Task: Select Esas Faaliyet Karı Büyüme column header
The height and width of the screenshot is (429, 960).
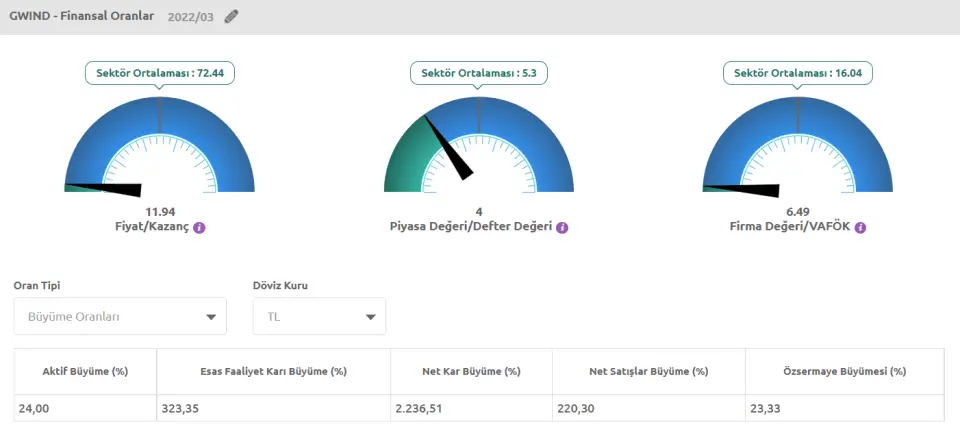Action: (273, 371)
